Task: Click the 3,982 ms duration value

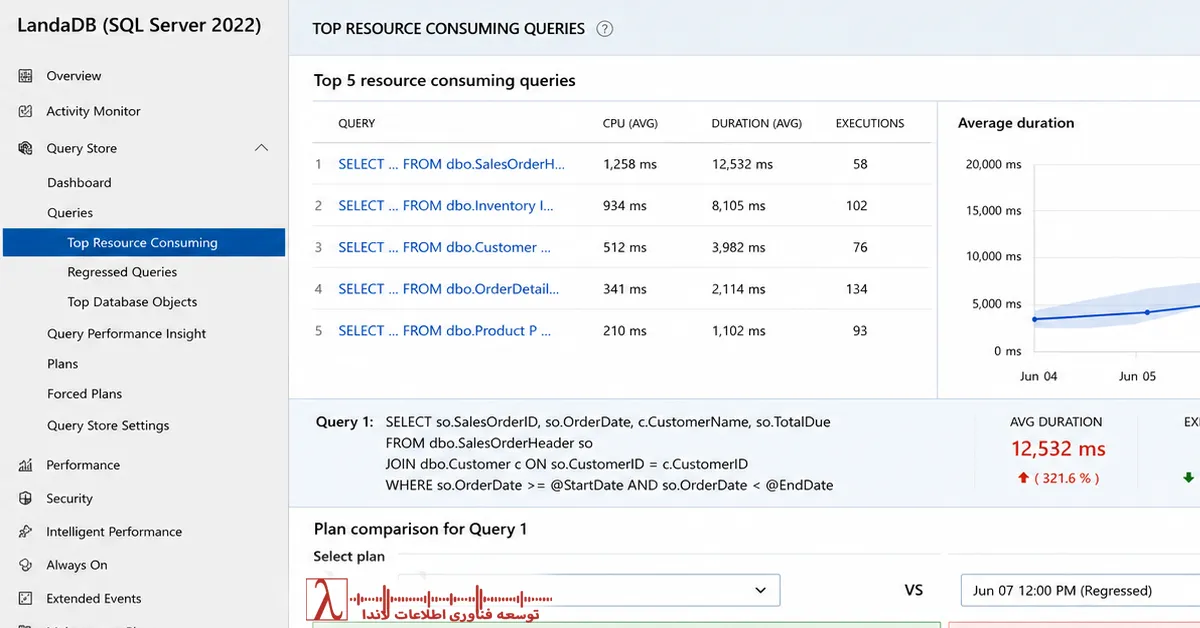Action: click(738, 247)
